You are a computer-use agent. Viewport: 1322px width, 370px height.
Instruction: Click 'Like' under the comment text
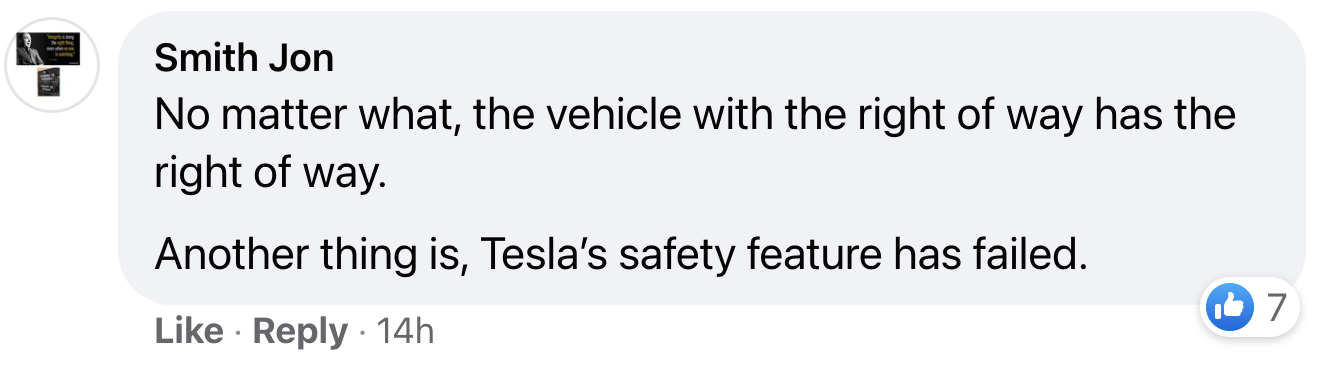click(x=189, y=331)
